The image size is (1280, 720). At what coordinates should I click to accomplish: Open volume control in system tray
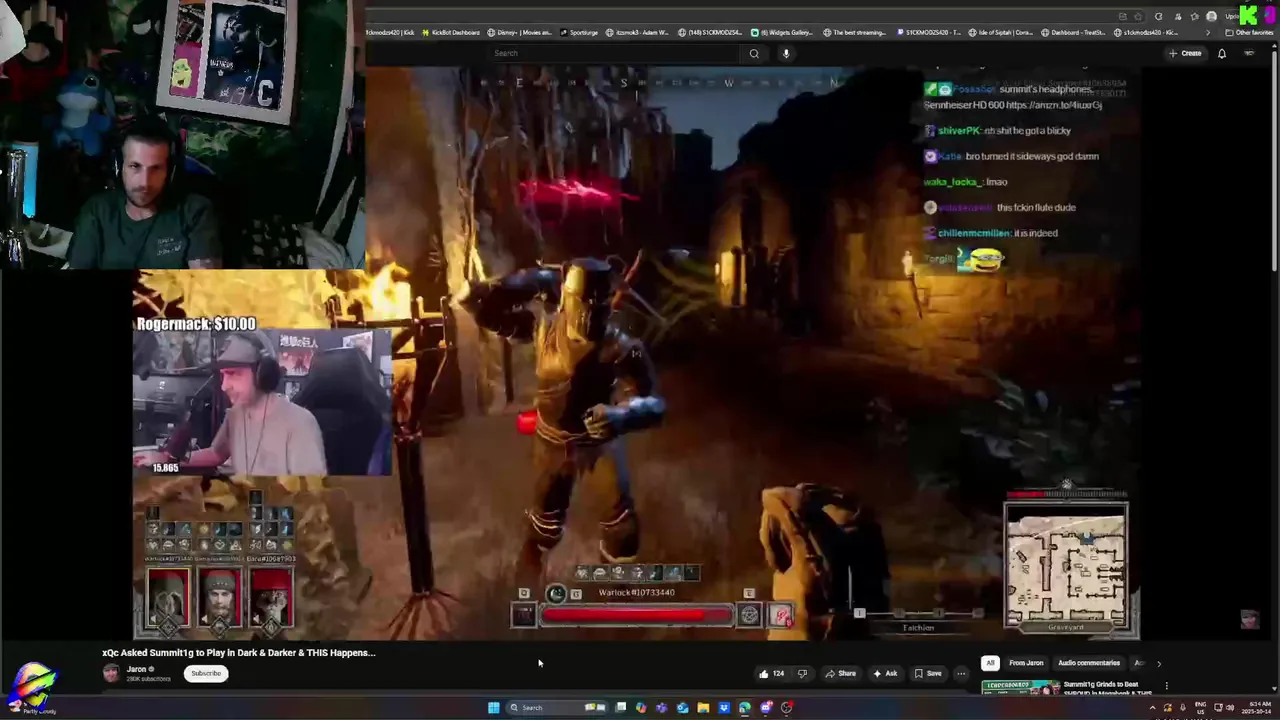pos(1230,708)
